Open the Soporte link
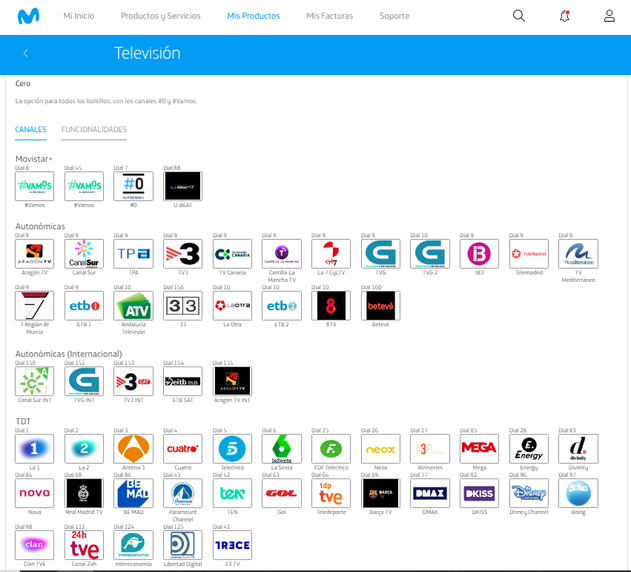 (x=394, y=16)
